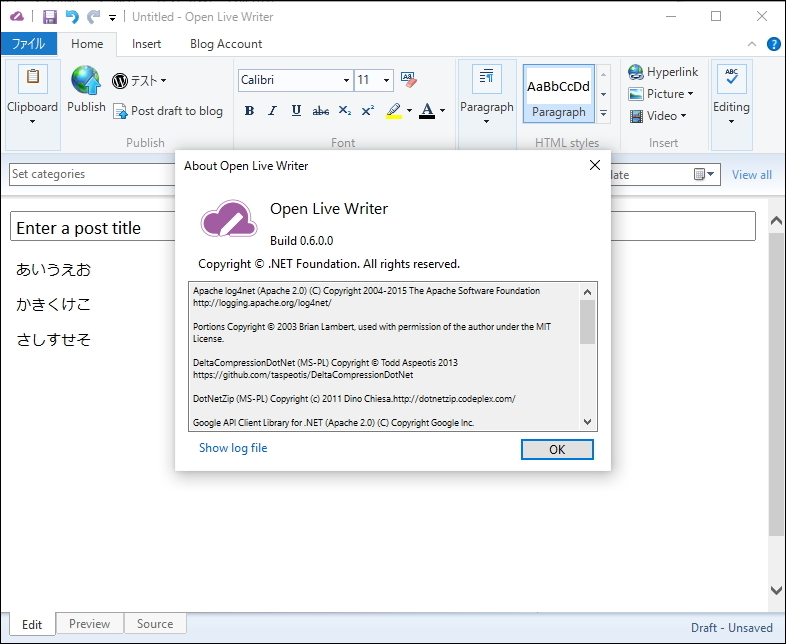Apply black font color
This screenshot has height=644, width=786.
click(x=427, y=111)
